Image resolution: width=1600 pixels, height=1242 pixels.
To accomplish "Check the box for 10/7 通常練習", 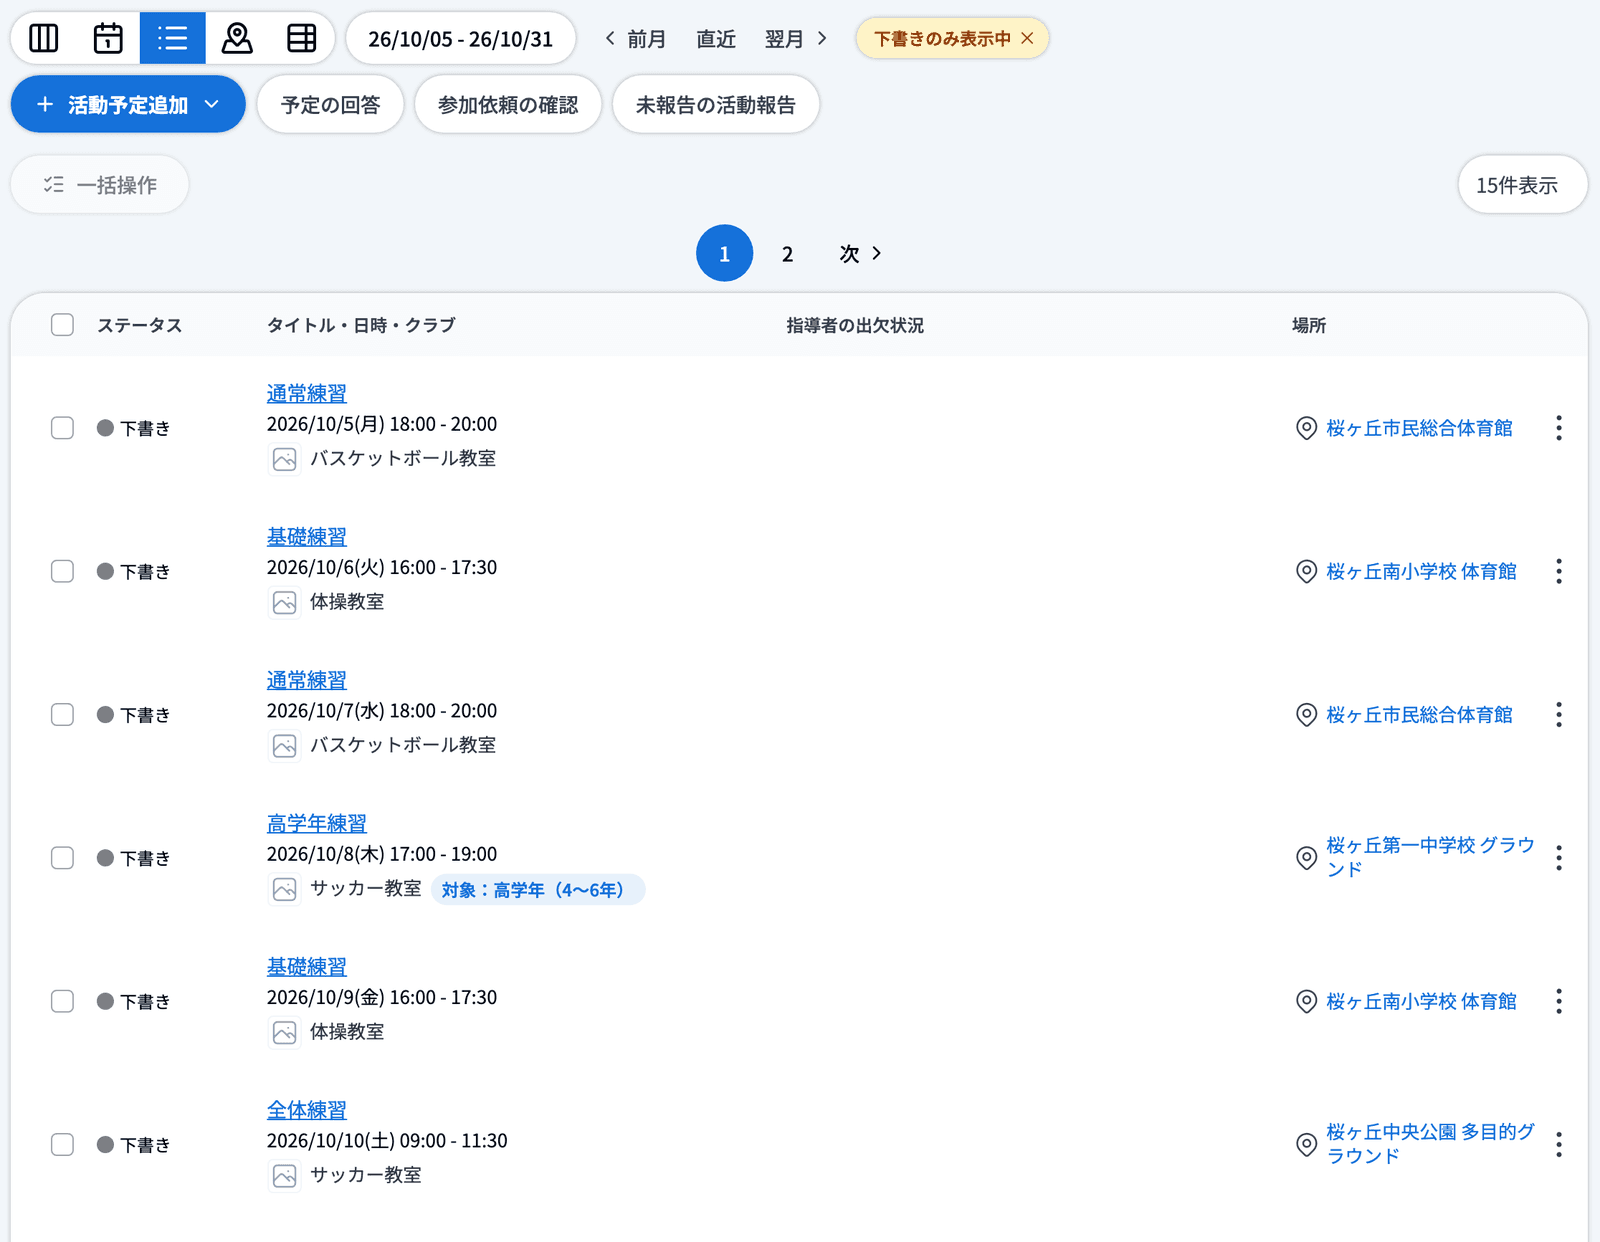I will coord(62,714).
